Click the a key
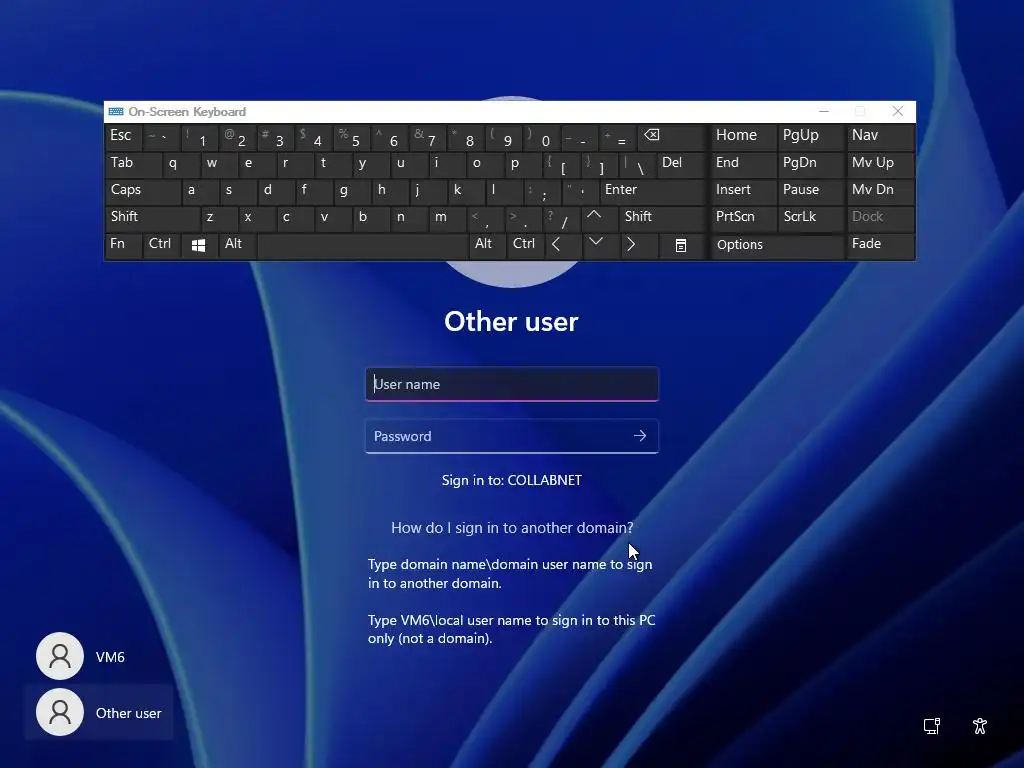The image size is (1024, 768). coord(200,190)
